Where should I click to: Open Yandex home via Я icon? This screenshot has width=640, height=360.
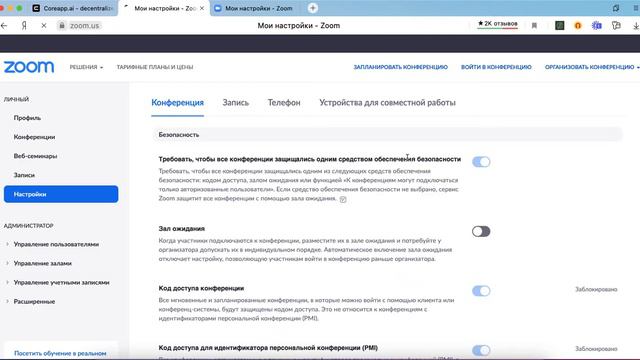click(24, 26)
